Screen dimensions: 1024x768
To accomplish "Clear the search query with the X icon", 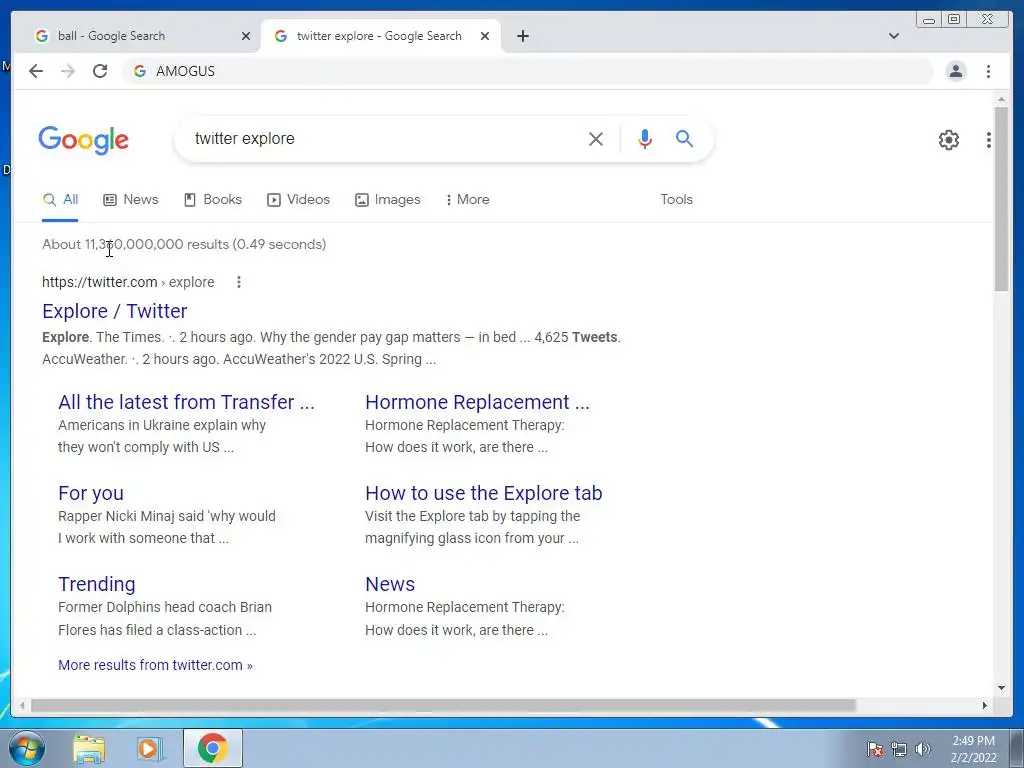I will coord(596,138).
